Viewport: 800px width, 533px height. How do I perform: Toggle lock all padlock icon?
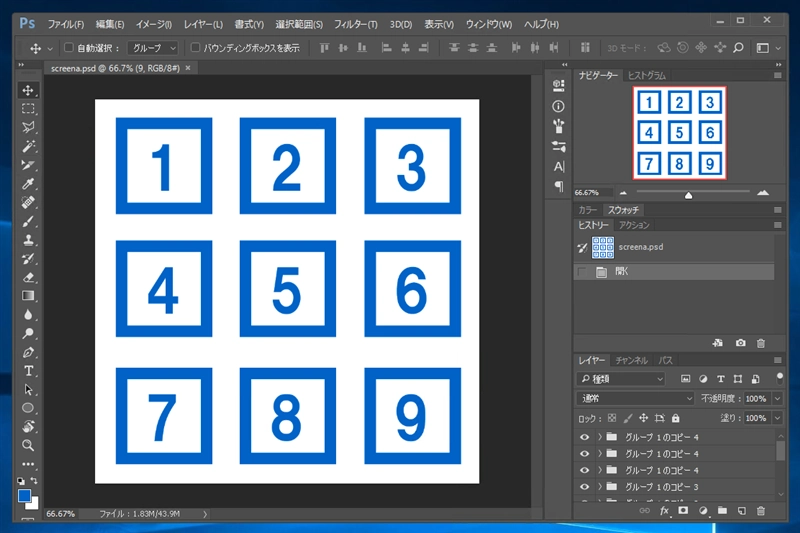(676, 418)
